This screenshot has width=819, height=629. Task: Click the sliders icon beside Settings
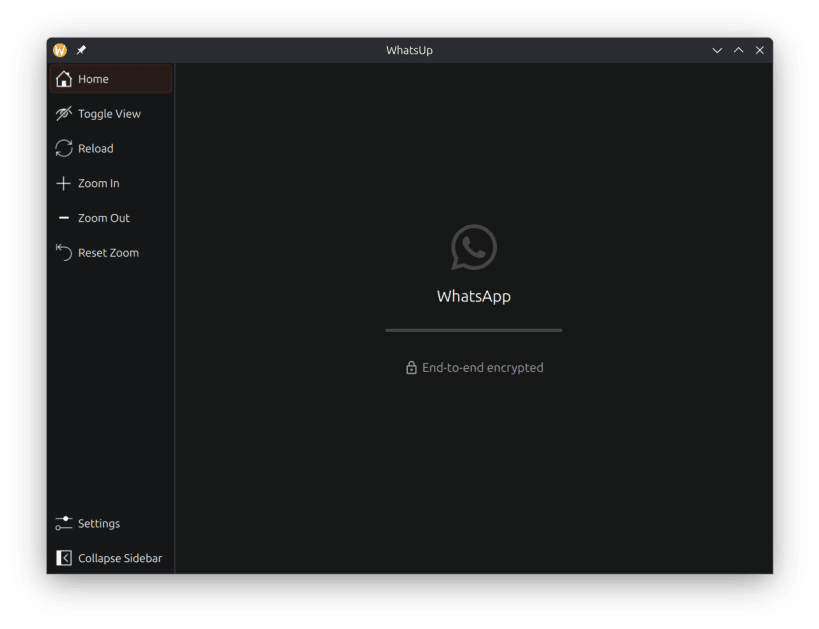click(x=64, y=523)
